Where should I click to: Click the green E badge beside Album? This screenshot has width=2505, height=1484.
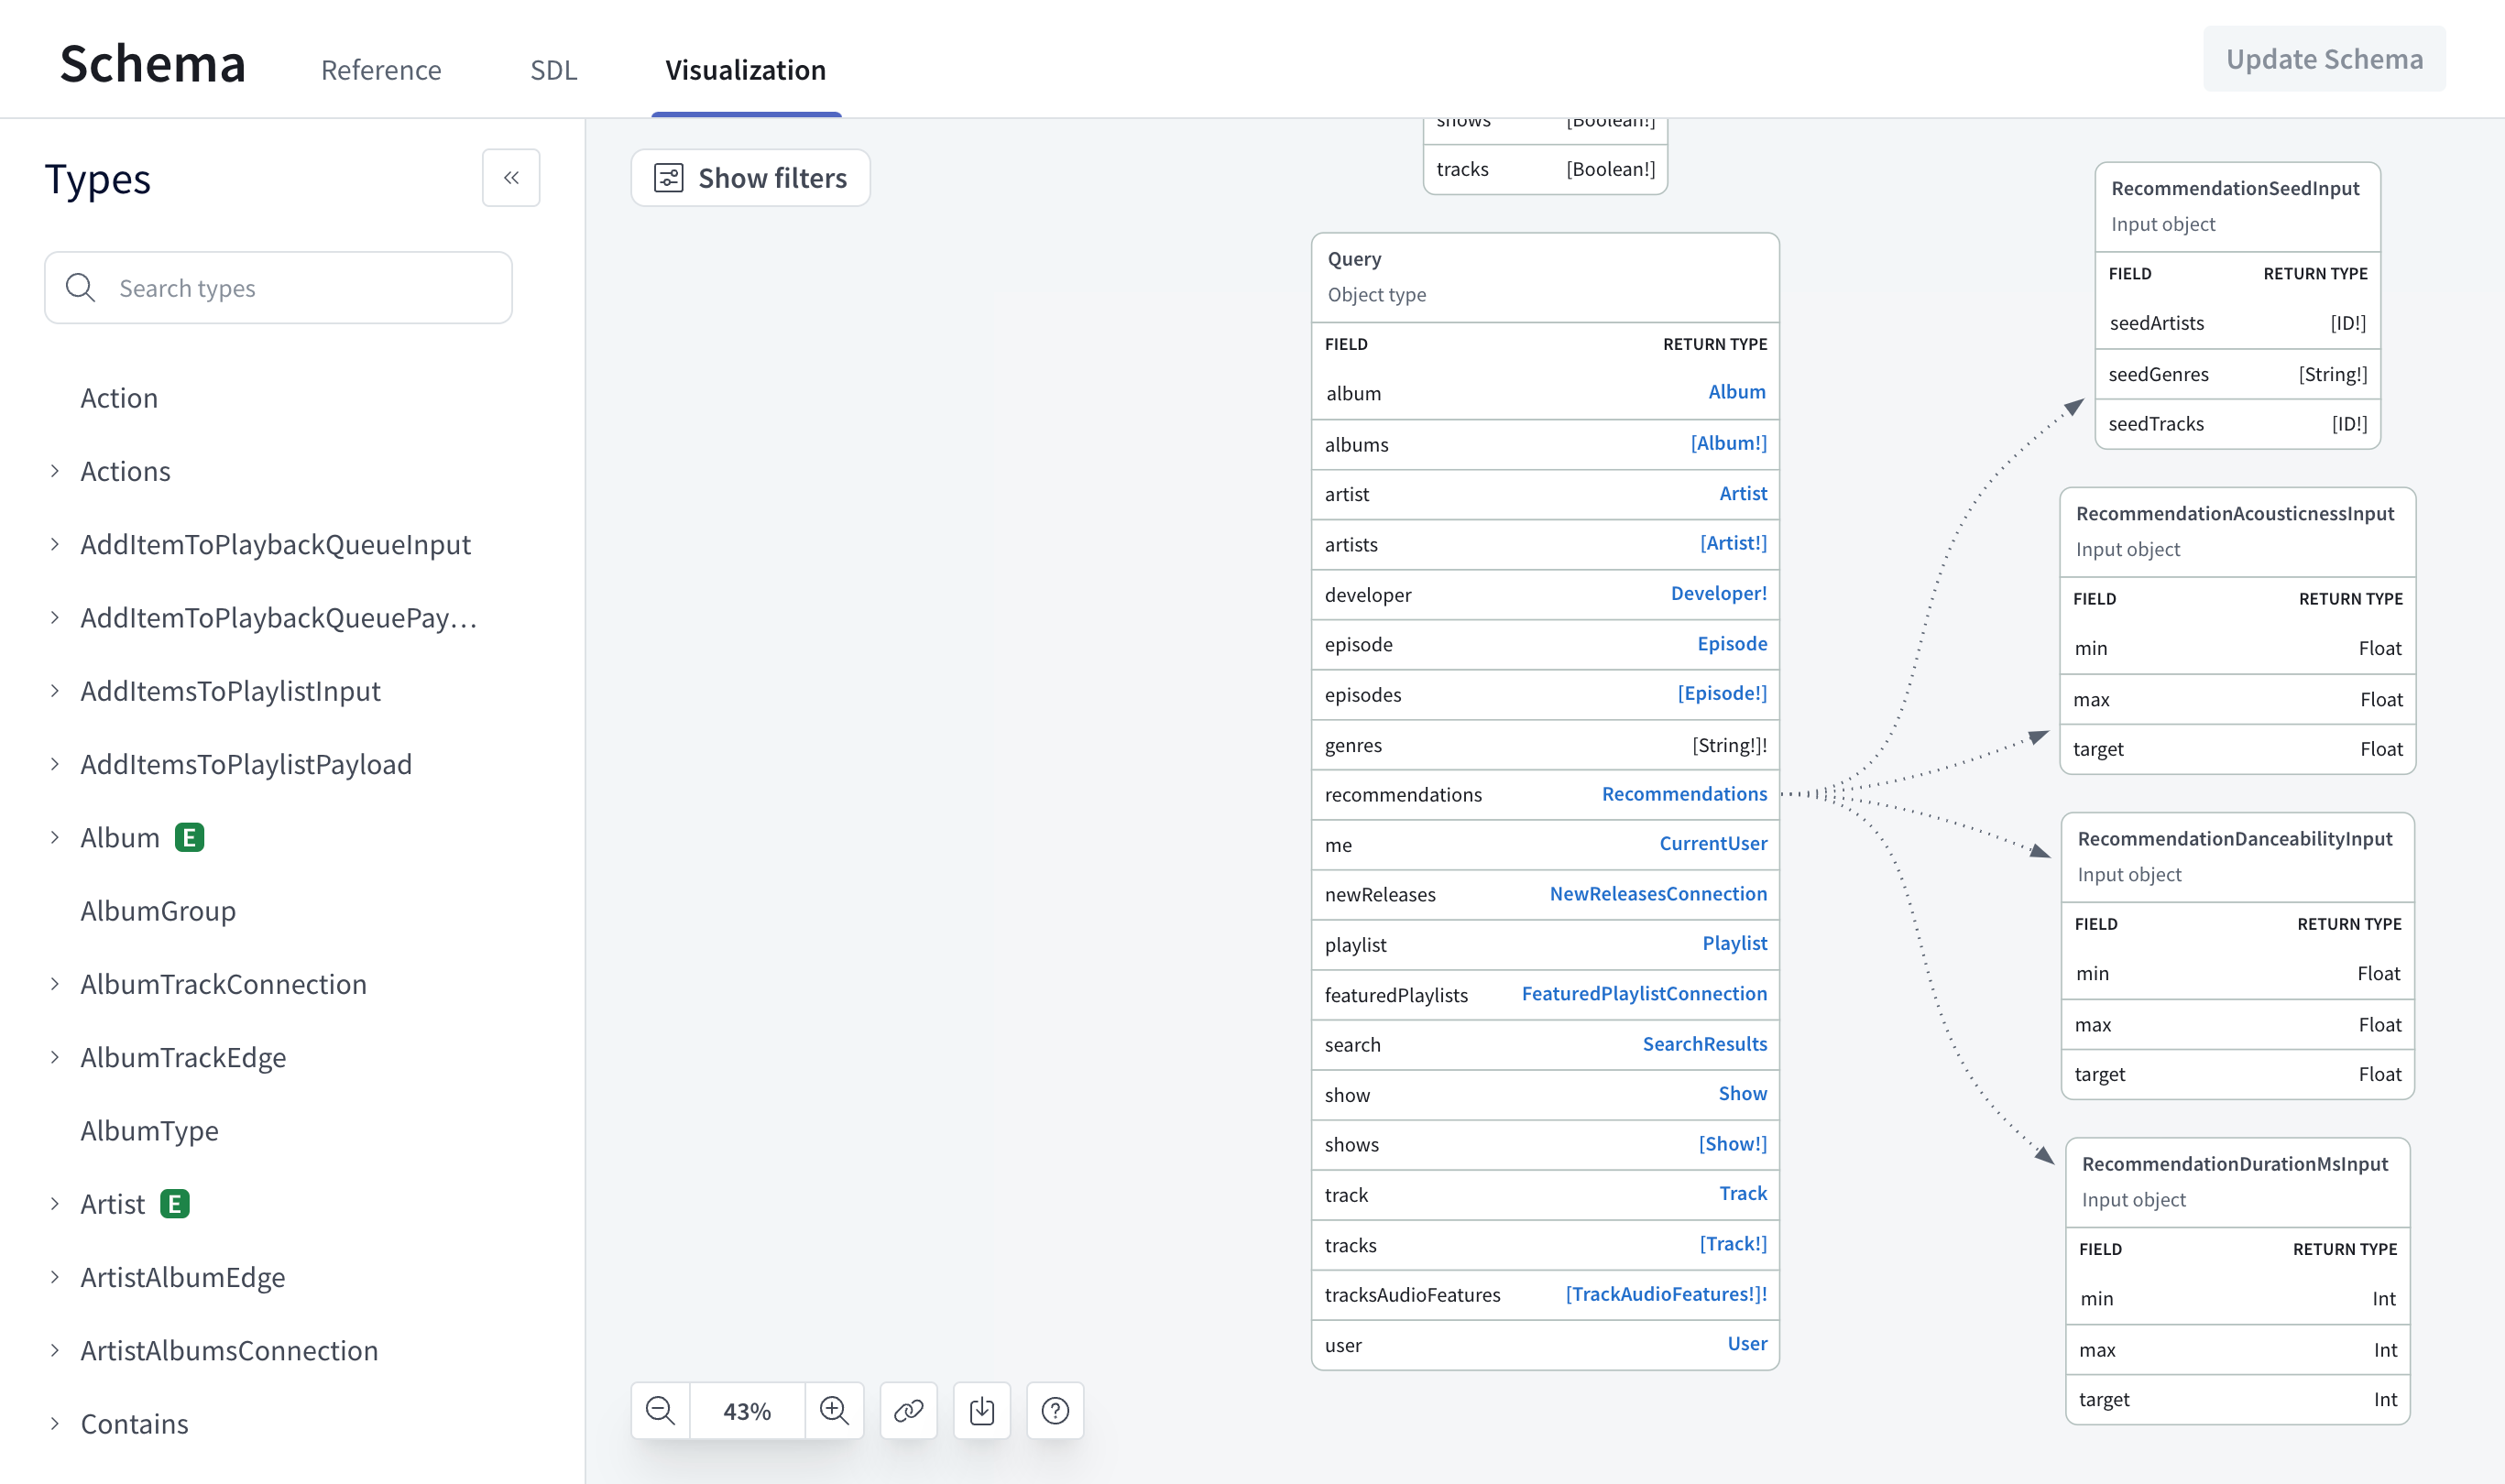point(189,837)
